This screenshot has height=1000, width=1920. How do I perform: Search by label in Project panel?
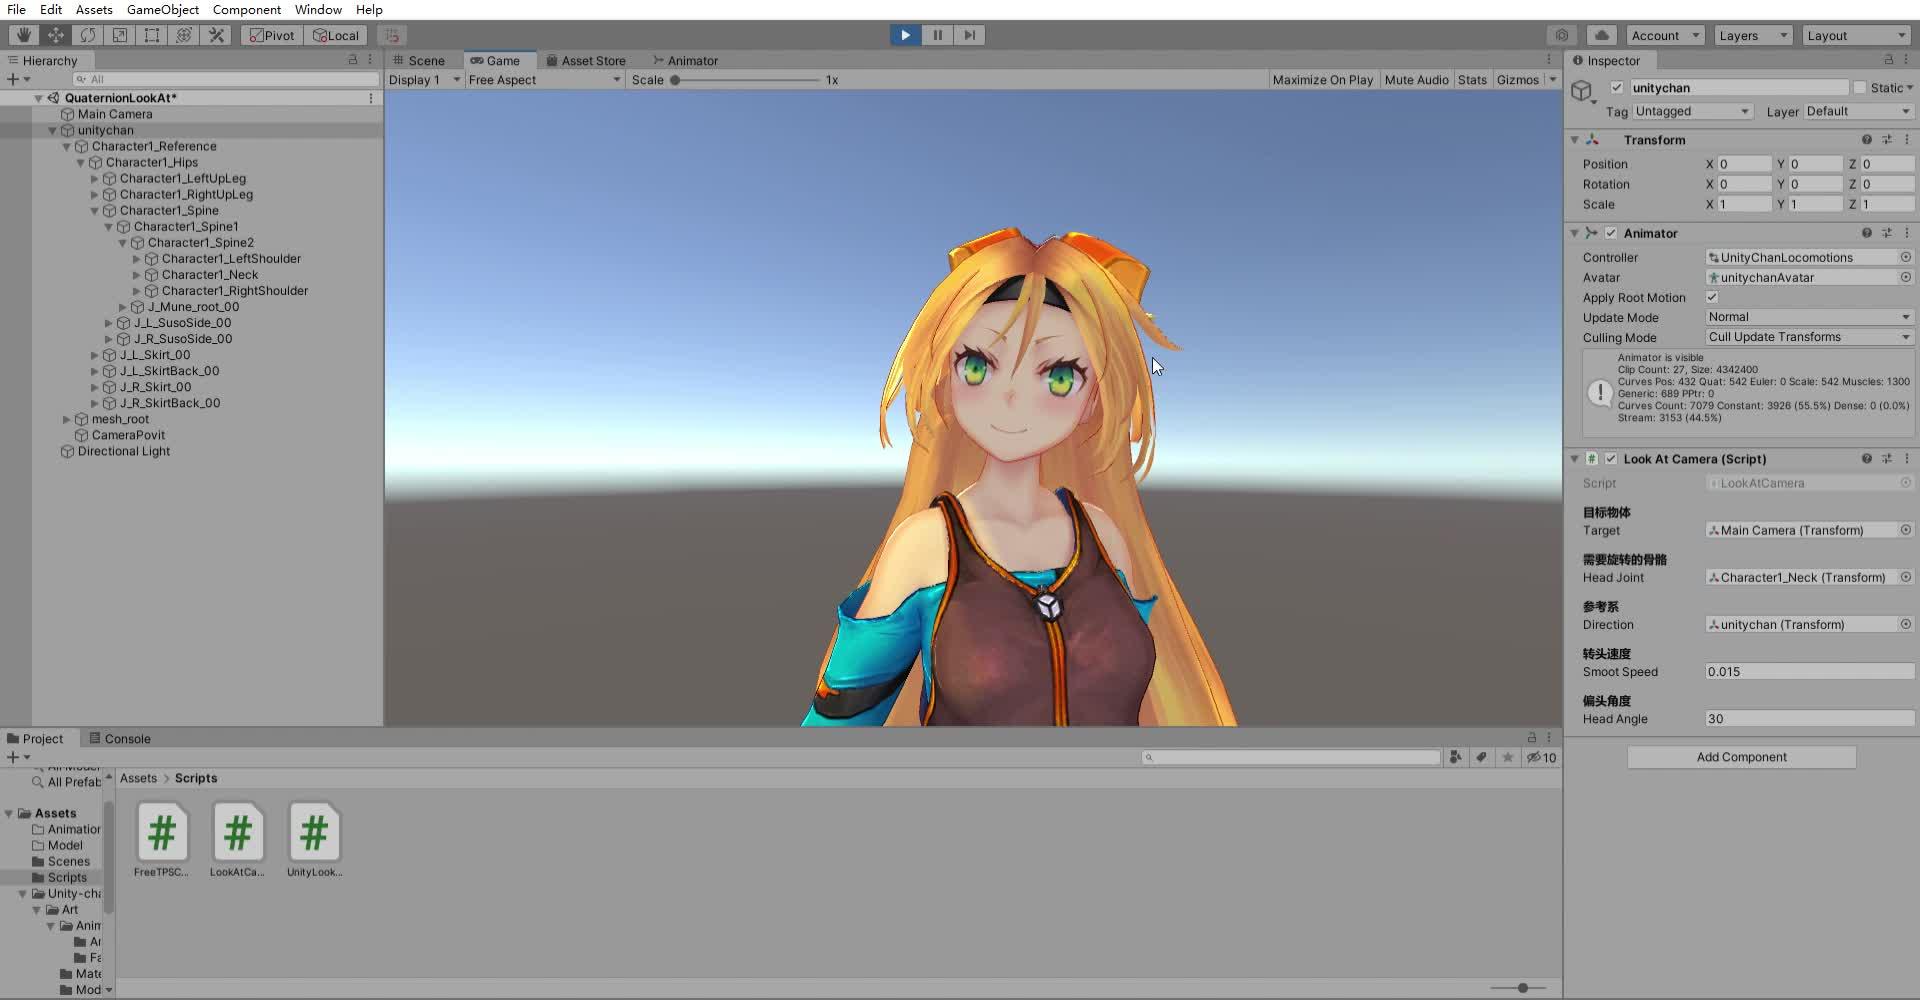click(1481, 757)
